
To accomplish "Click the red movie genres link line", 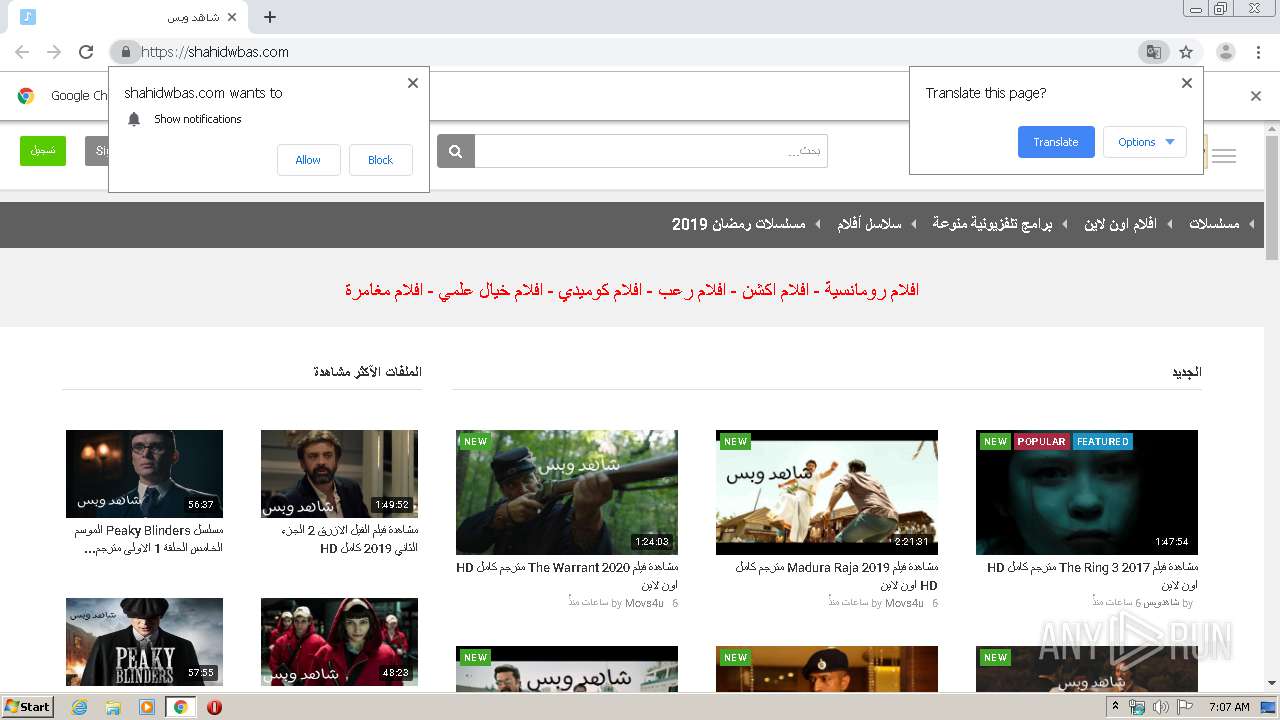I will pos(632,290).
